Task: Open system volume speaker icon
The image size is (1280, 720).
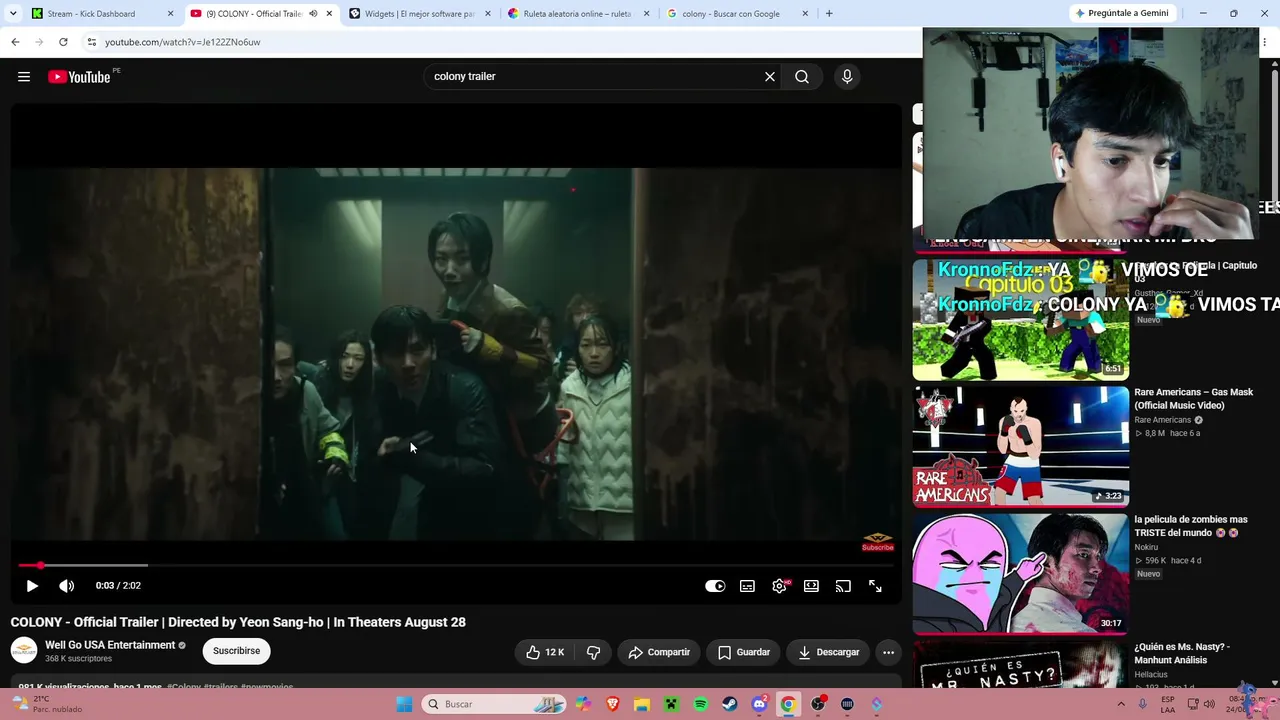Action: coord(1208,704)
